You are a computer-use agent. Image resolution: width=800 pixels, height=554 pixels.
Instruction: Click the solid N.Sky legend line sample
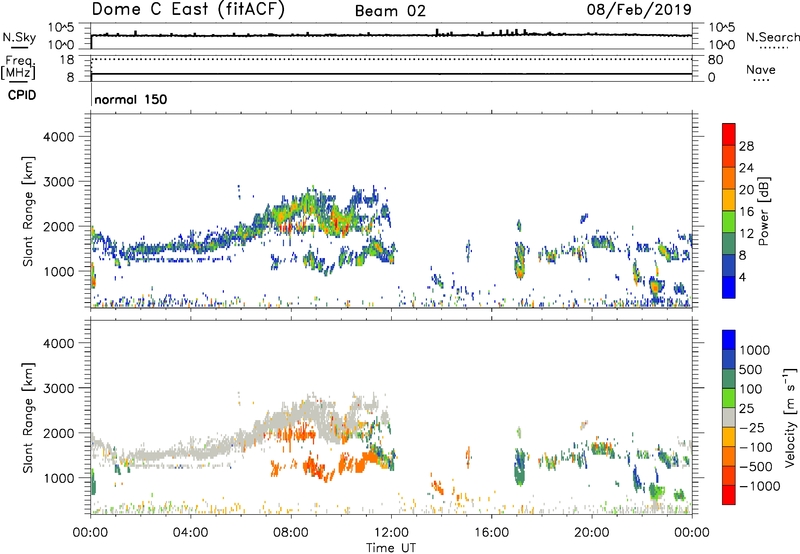point(19,48)
